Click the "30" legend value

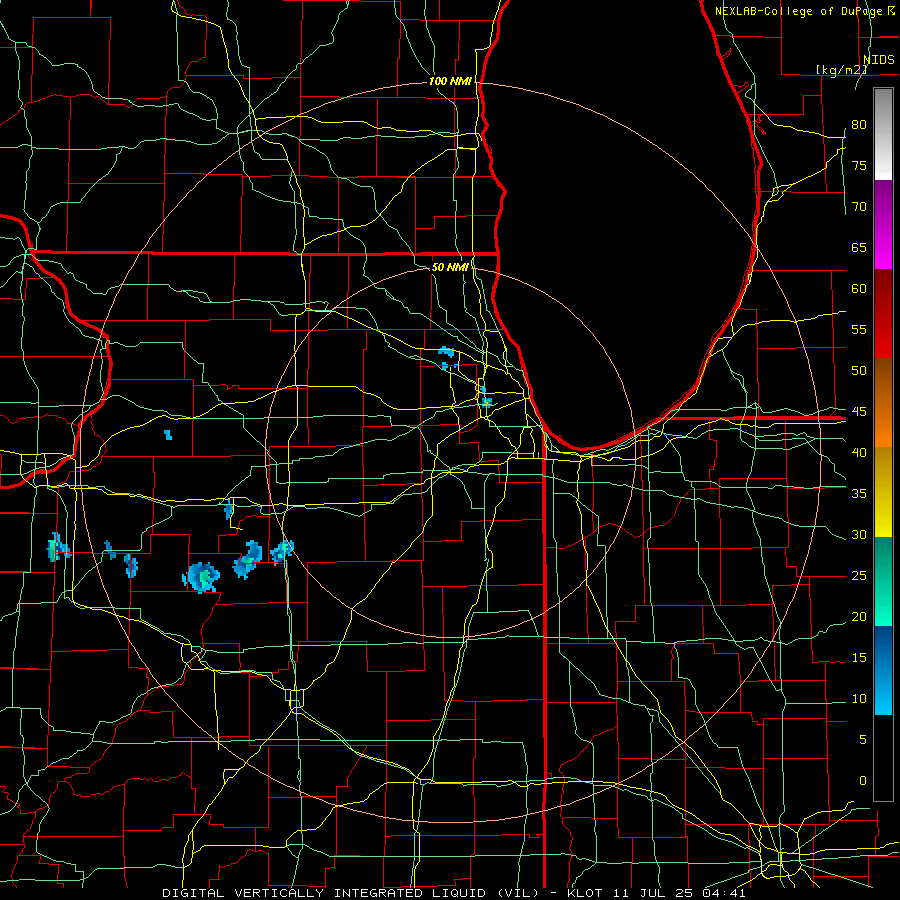click(x=859, y=535)
